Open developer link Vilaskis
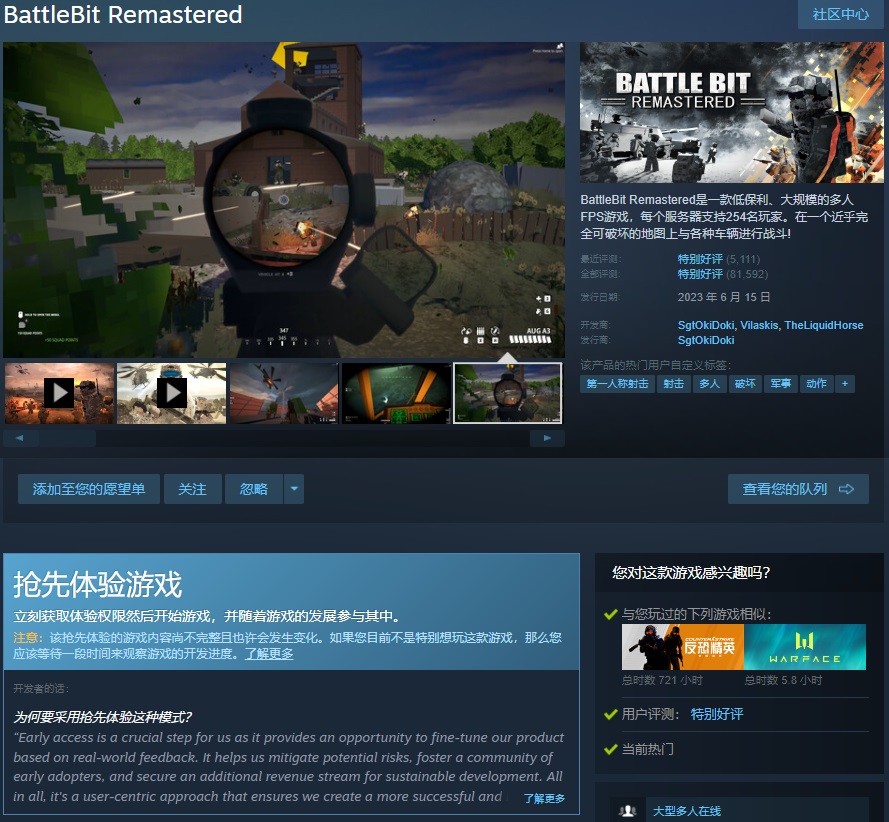Screen dimensions: 889x822 (758, 325)
